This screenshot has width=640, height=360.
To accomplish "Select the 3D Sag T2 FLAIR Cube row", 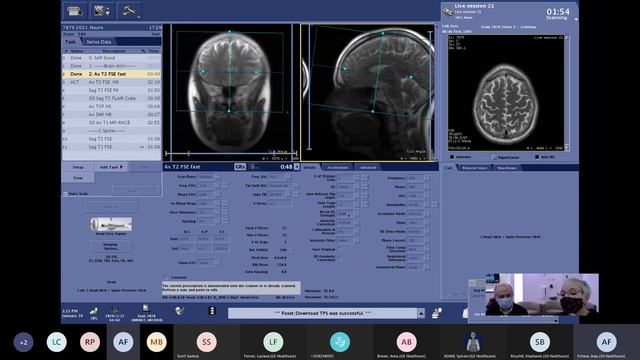I will [111, 98].
